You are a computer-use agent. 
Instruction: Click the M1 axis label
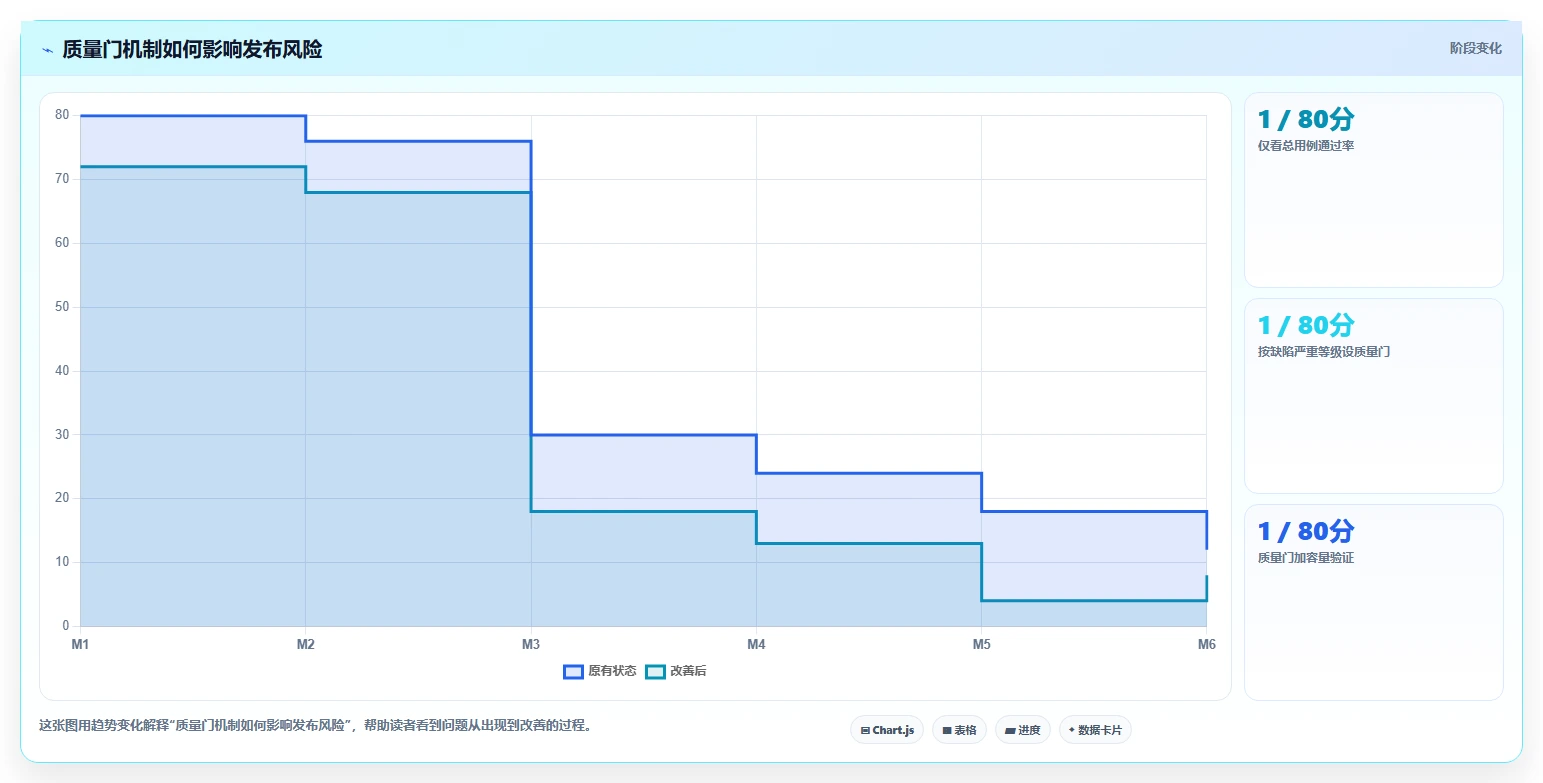click(x=80, y=644)
